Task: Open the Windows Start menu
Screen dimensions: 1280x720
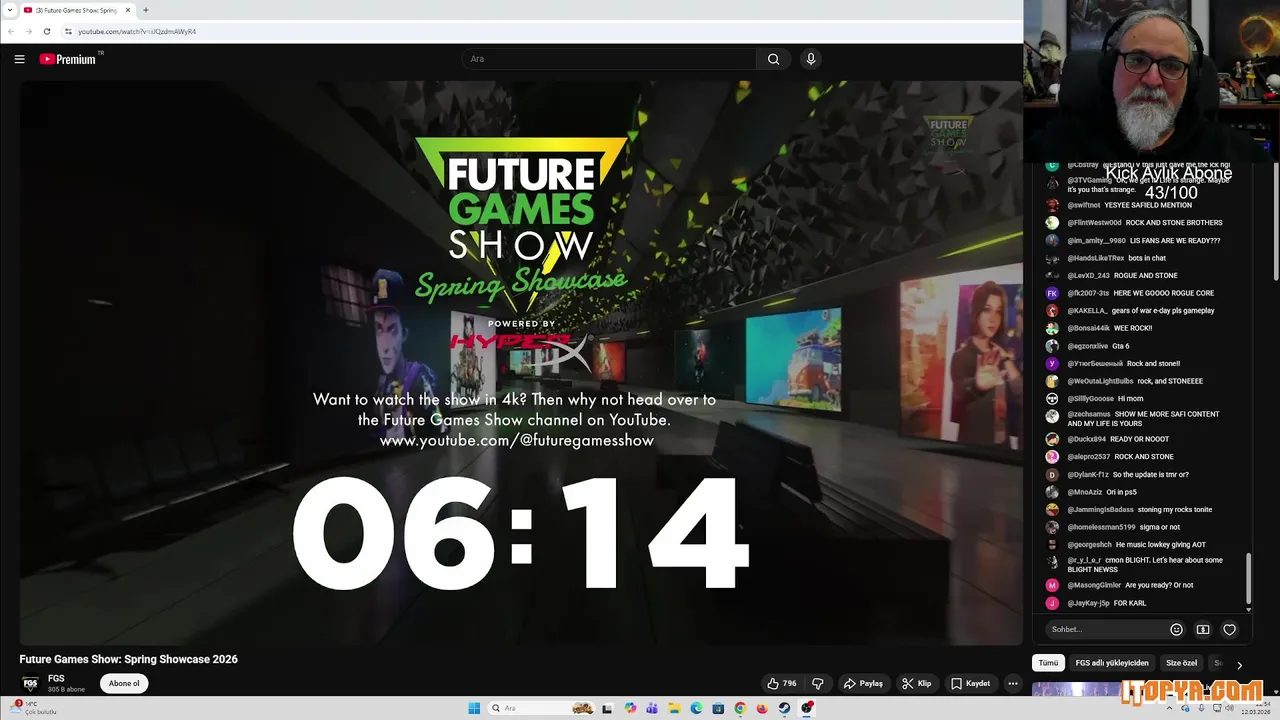Action: pyautogui.click(x=474, y=708)
